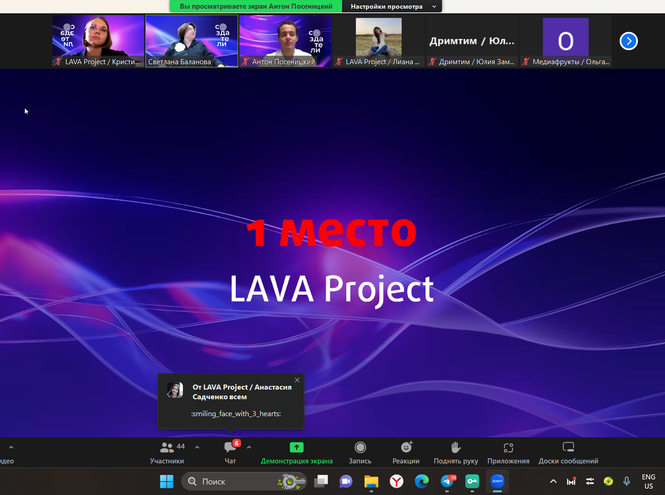Select Светлана Баланова video thumbnail
The height and width of the screenshot is (495, 665).
tap(192, 41)
